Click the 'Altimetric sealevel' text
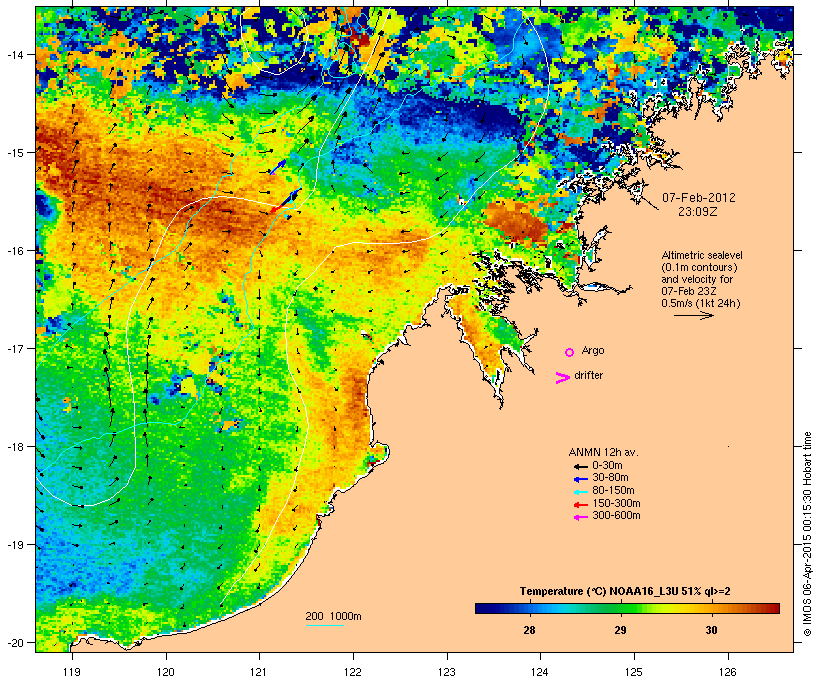Image resolution: width=820 pixels, height=680 pixels. [x=702, y=255]
